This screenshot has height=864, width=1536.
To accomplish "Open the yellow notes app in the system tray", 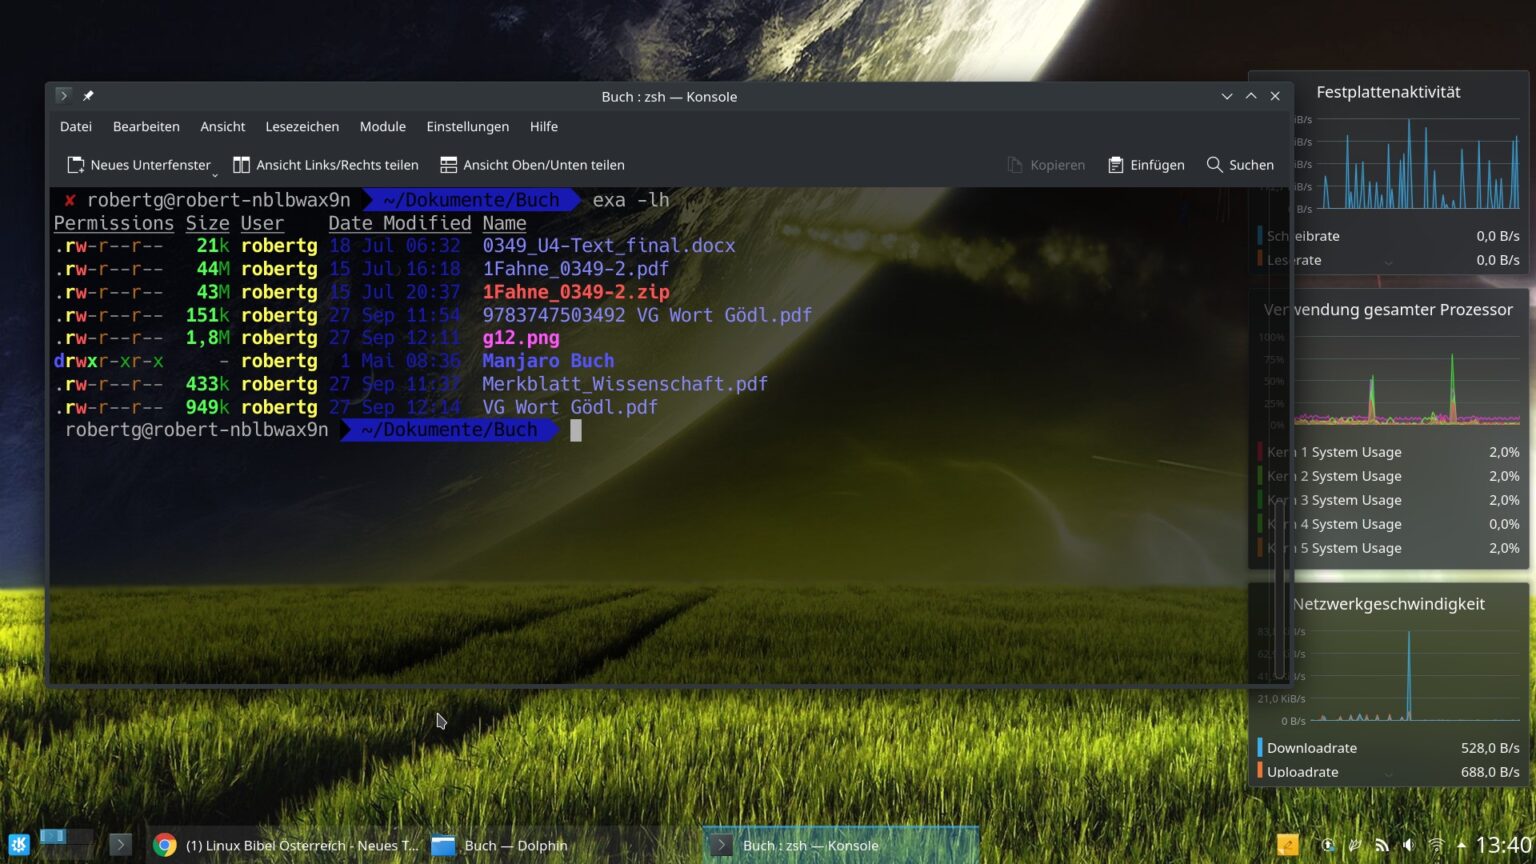I will pyautogui.click(x=1288, y=845).
